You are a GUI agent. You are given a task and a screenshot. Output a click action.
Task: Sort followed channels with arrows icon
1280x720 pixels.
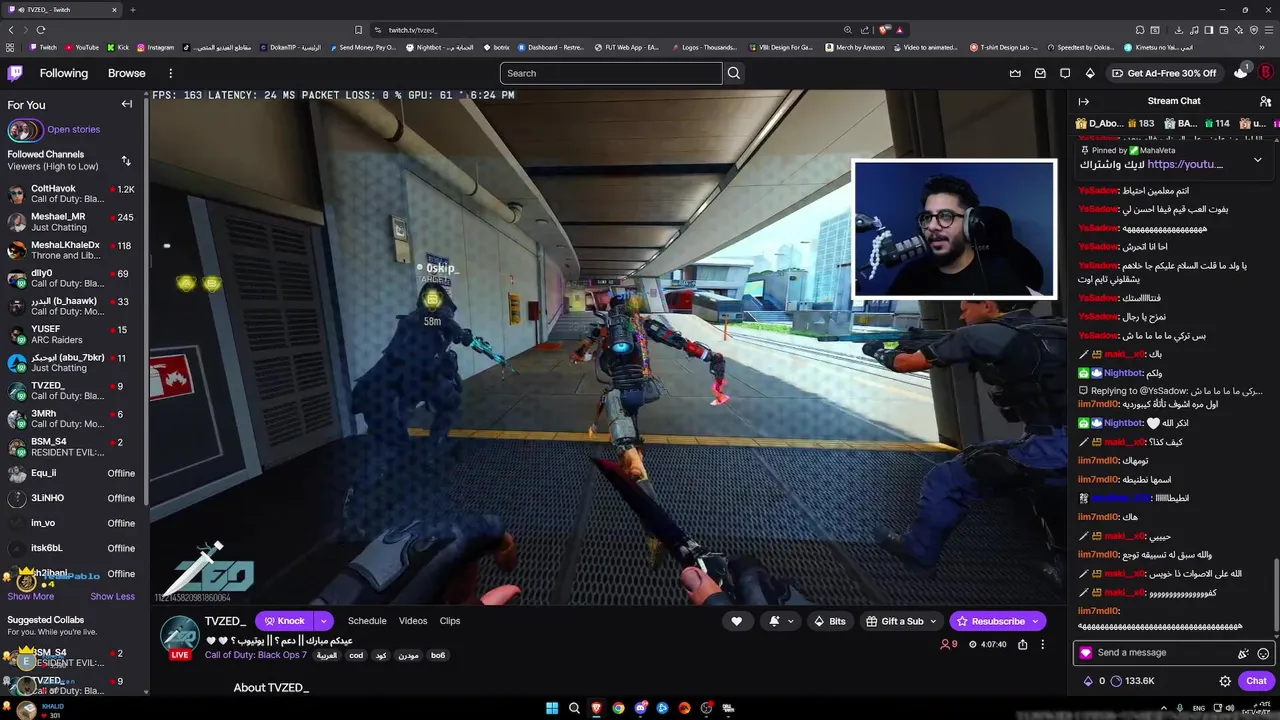coord(126,160)
